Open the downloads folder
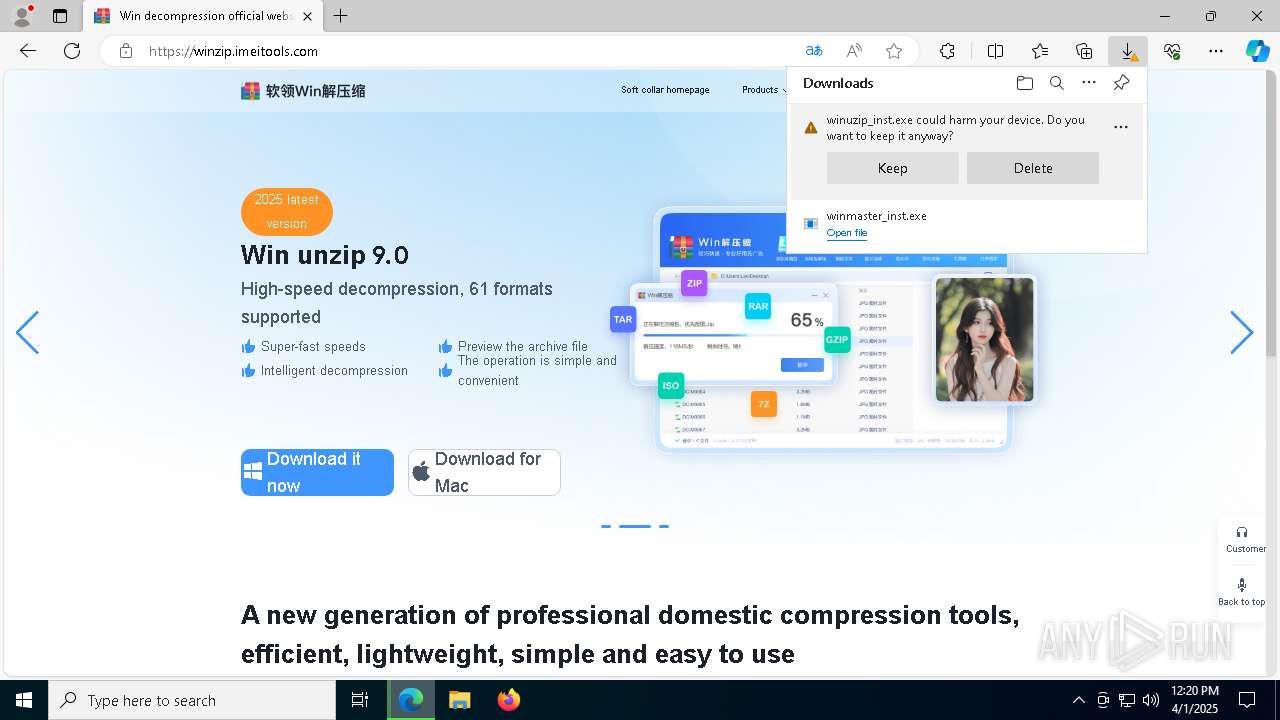This screenshot has width=1280, height=720. coord(1025,83)
